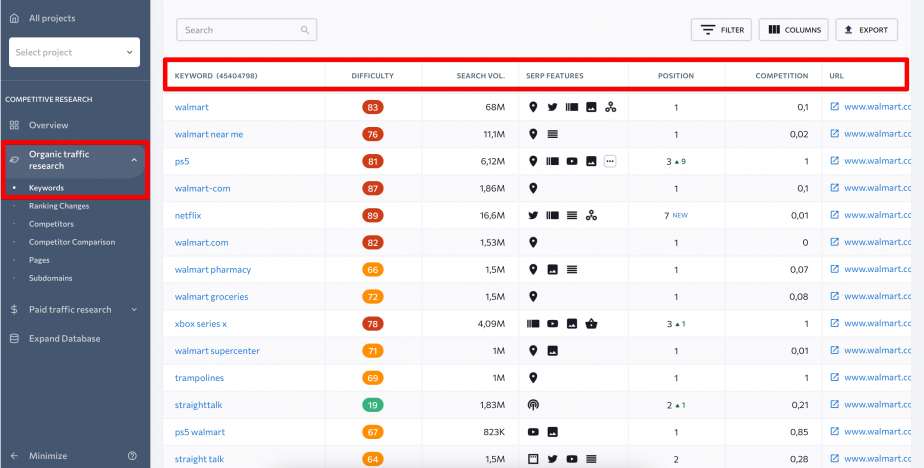This screenshot has width=924, height=468.
Task: Click the help question mark icon
Action: (132, 456)
